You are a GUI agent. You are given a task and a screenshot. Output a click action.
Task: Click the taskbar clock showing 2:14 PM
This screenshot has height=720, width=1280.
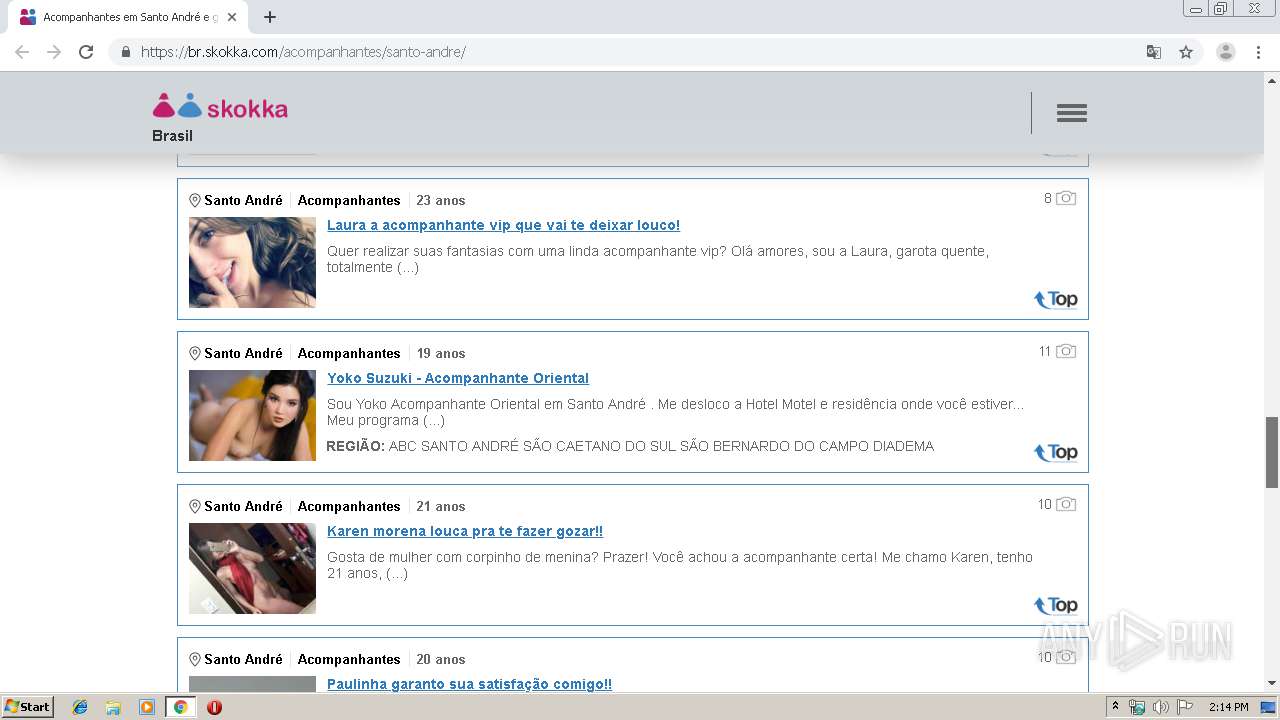[x=1228, y=707]
